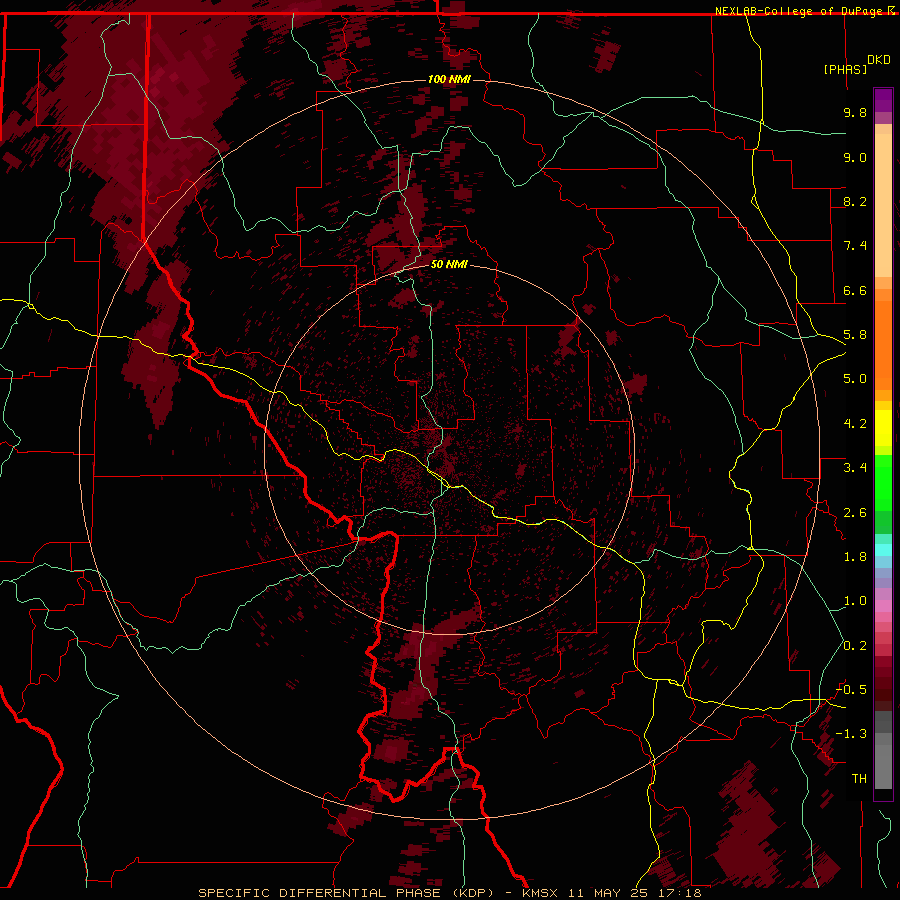Click the DKD label above the color scale
900x900 pixels.
coord(879,60)
